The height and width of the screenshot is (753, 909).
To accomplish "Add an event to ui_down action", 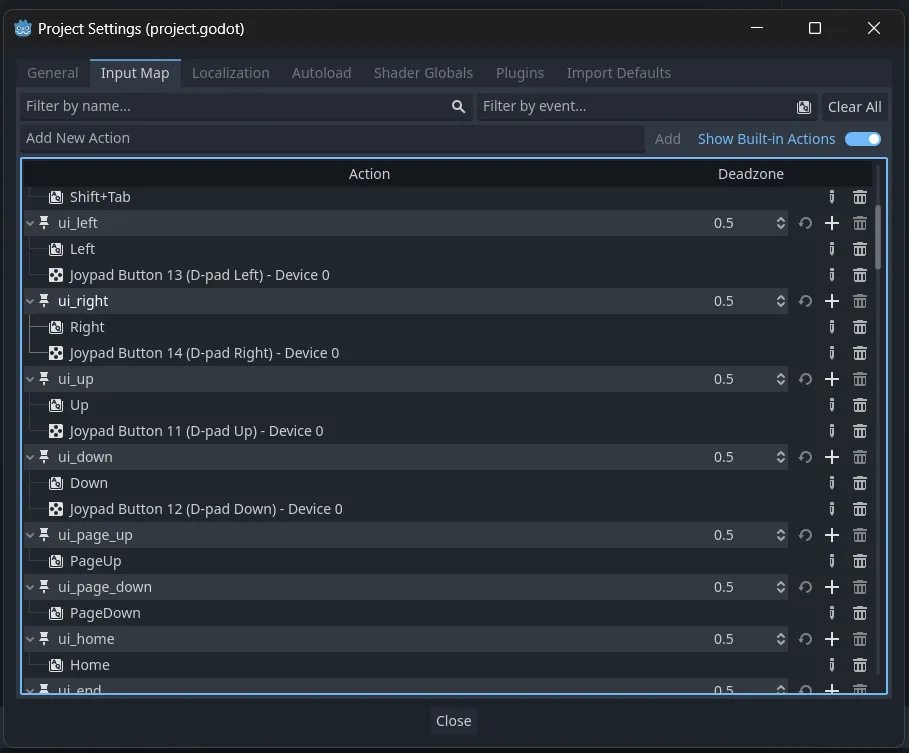I will point(832,457).
